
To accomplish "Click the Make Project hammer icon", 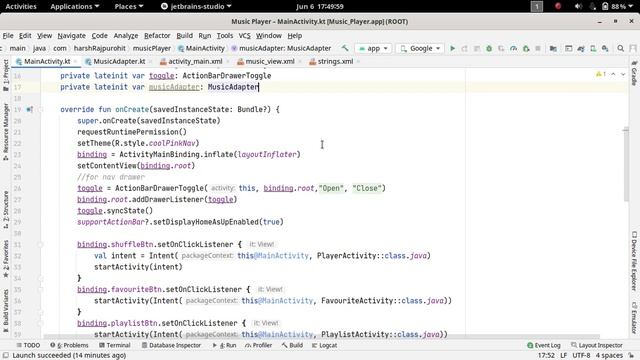I will (345, 48).
